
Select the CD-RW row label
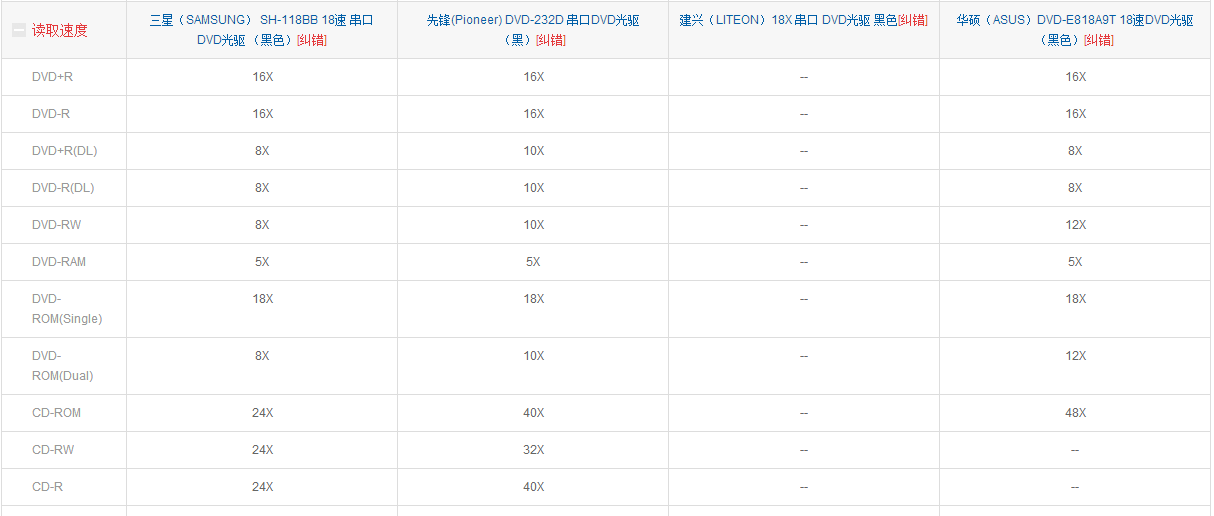coord(53,450)
